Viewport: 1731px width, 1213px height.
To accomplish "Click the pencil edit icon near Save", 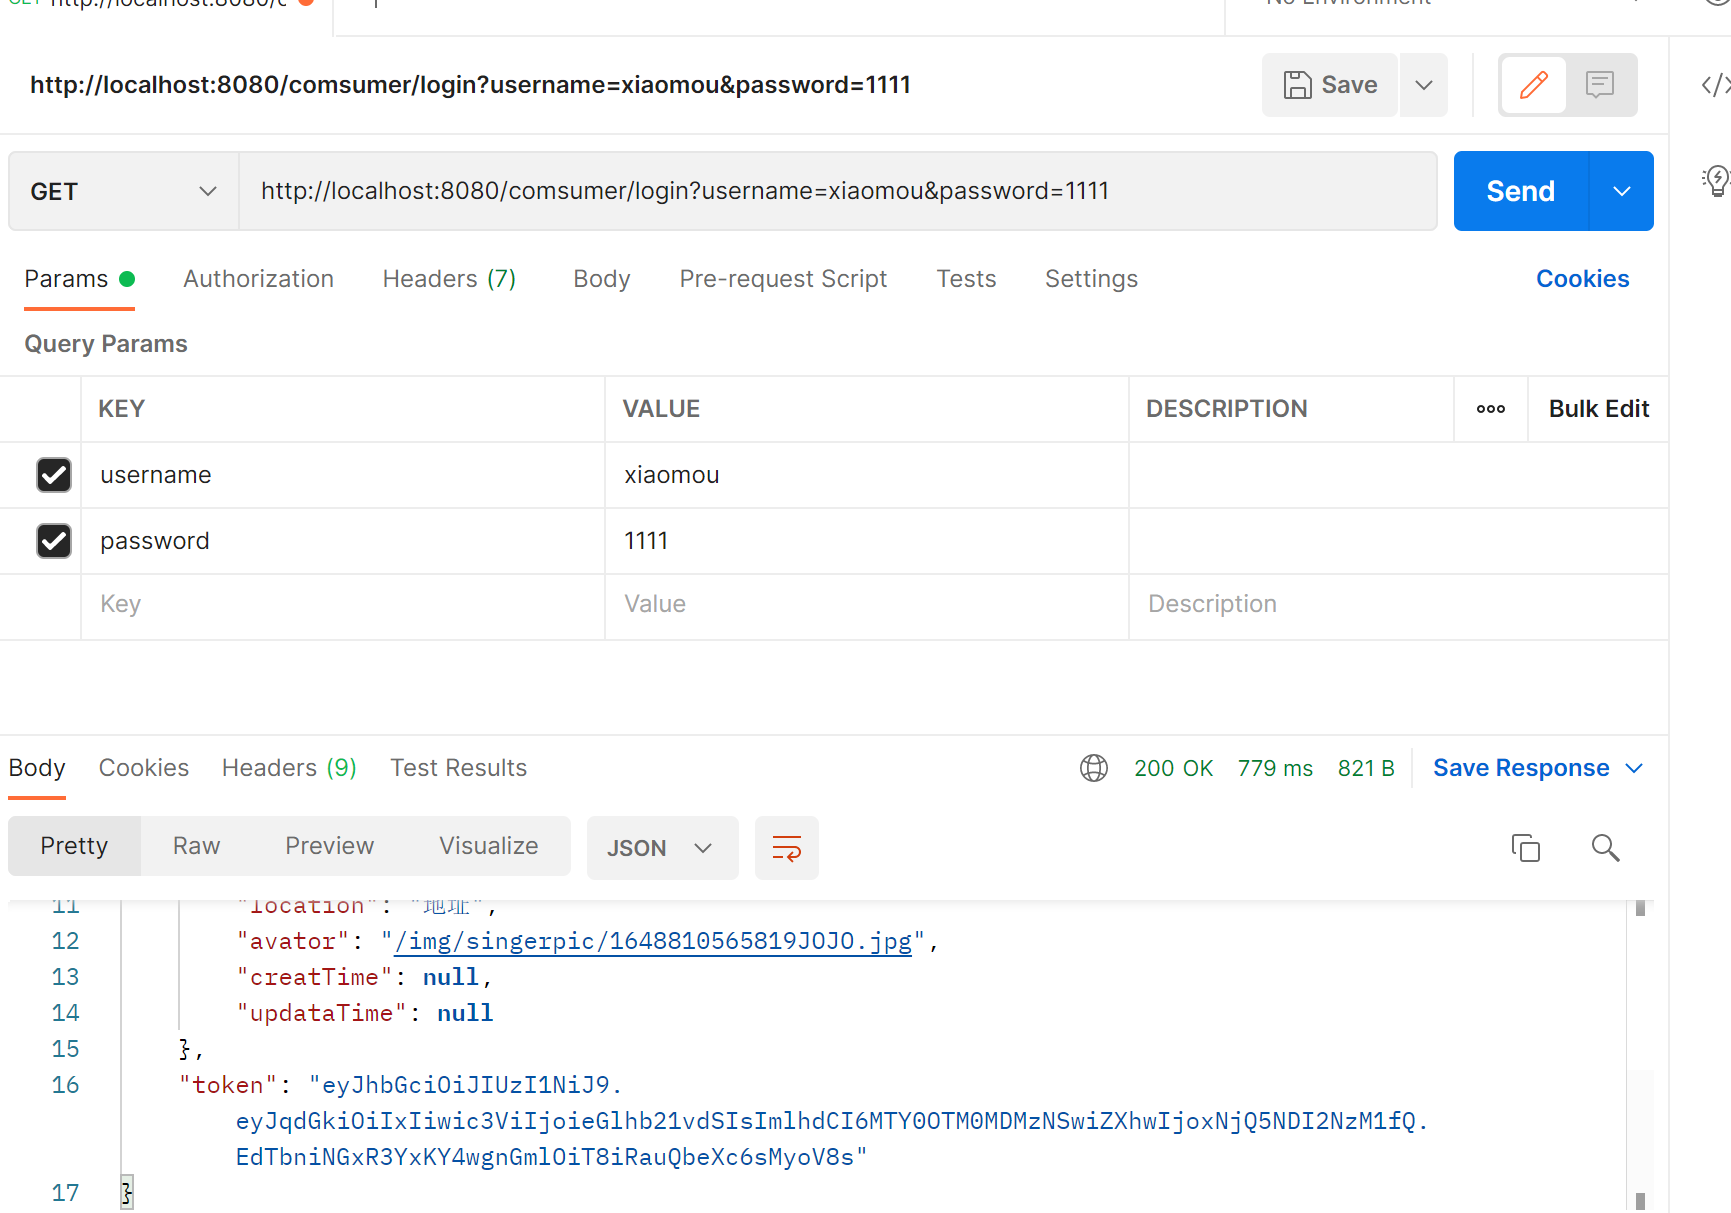I will [1533, 85].
